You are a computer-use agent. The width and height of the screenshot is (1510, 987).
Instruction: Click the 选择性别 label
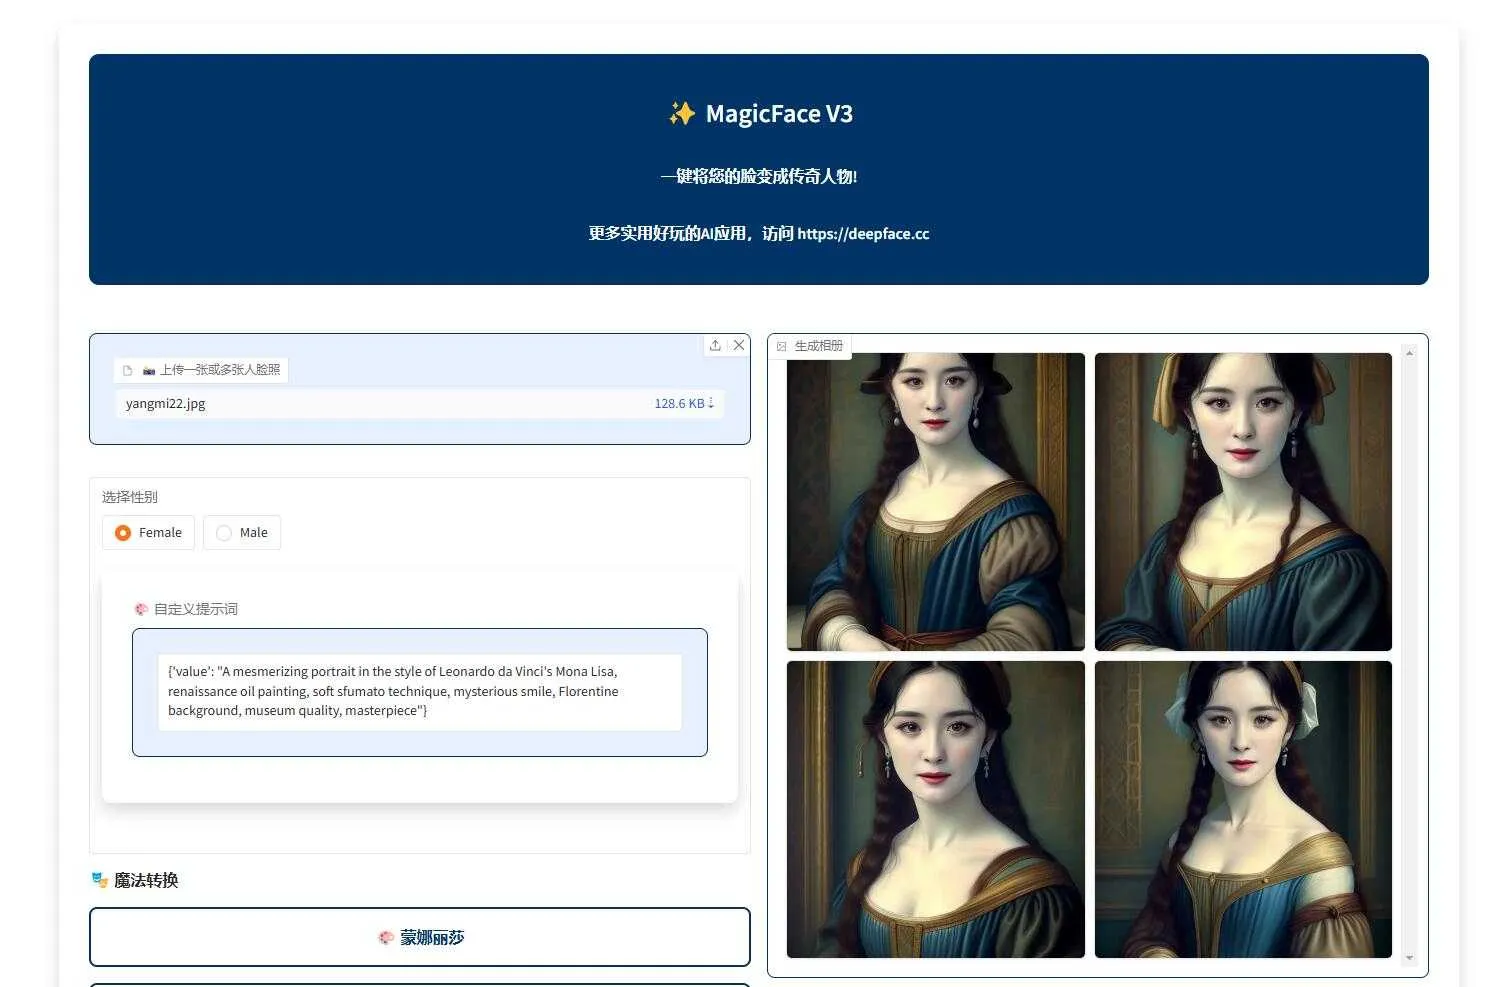(130, 497)
